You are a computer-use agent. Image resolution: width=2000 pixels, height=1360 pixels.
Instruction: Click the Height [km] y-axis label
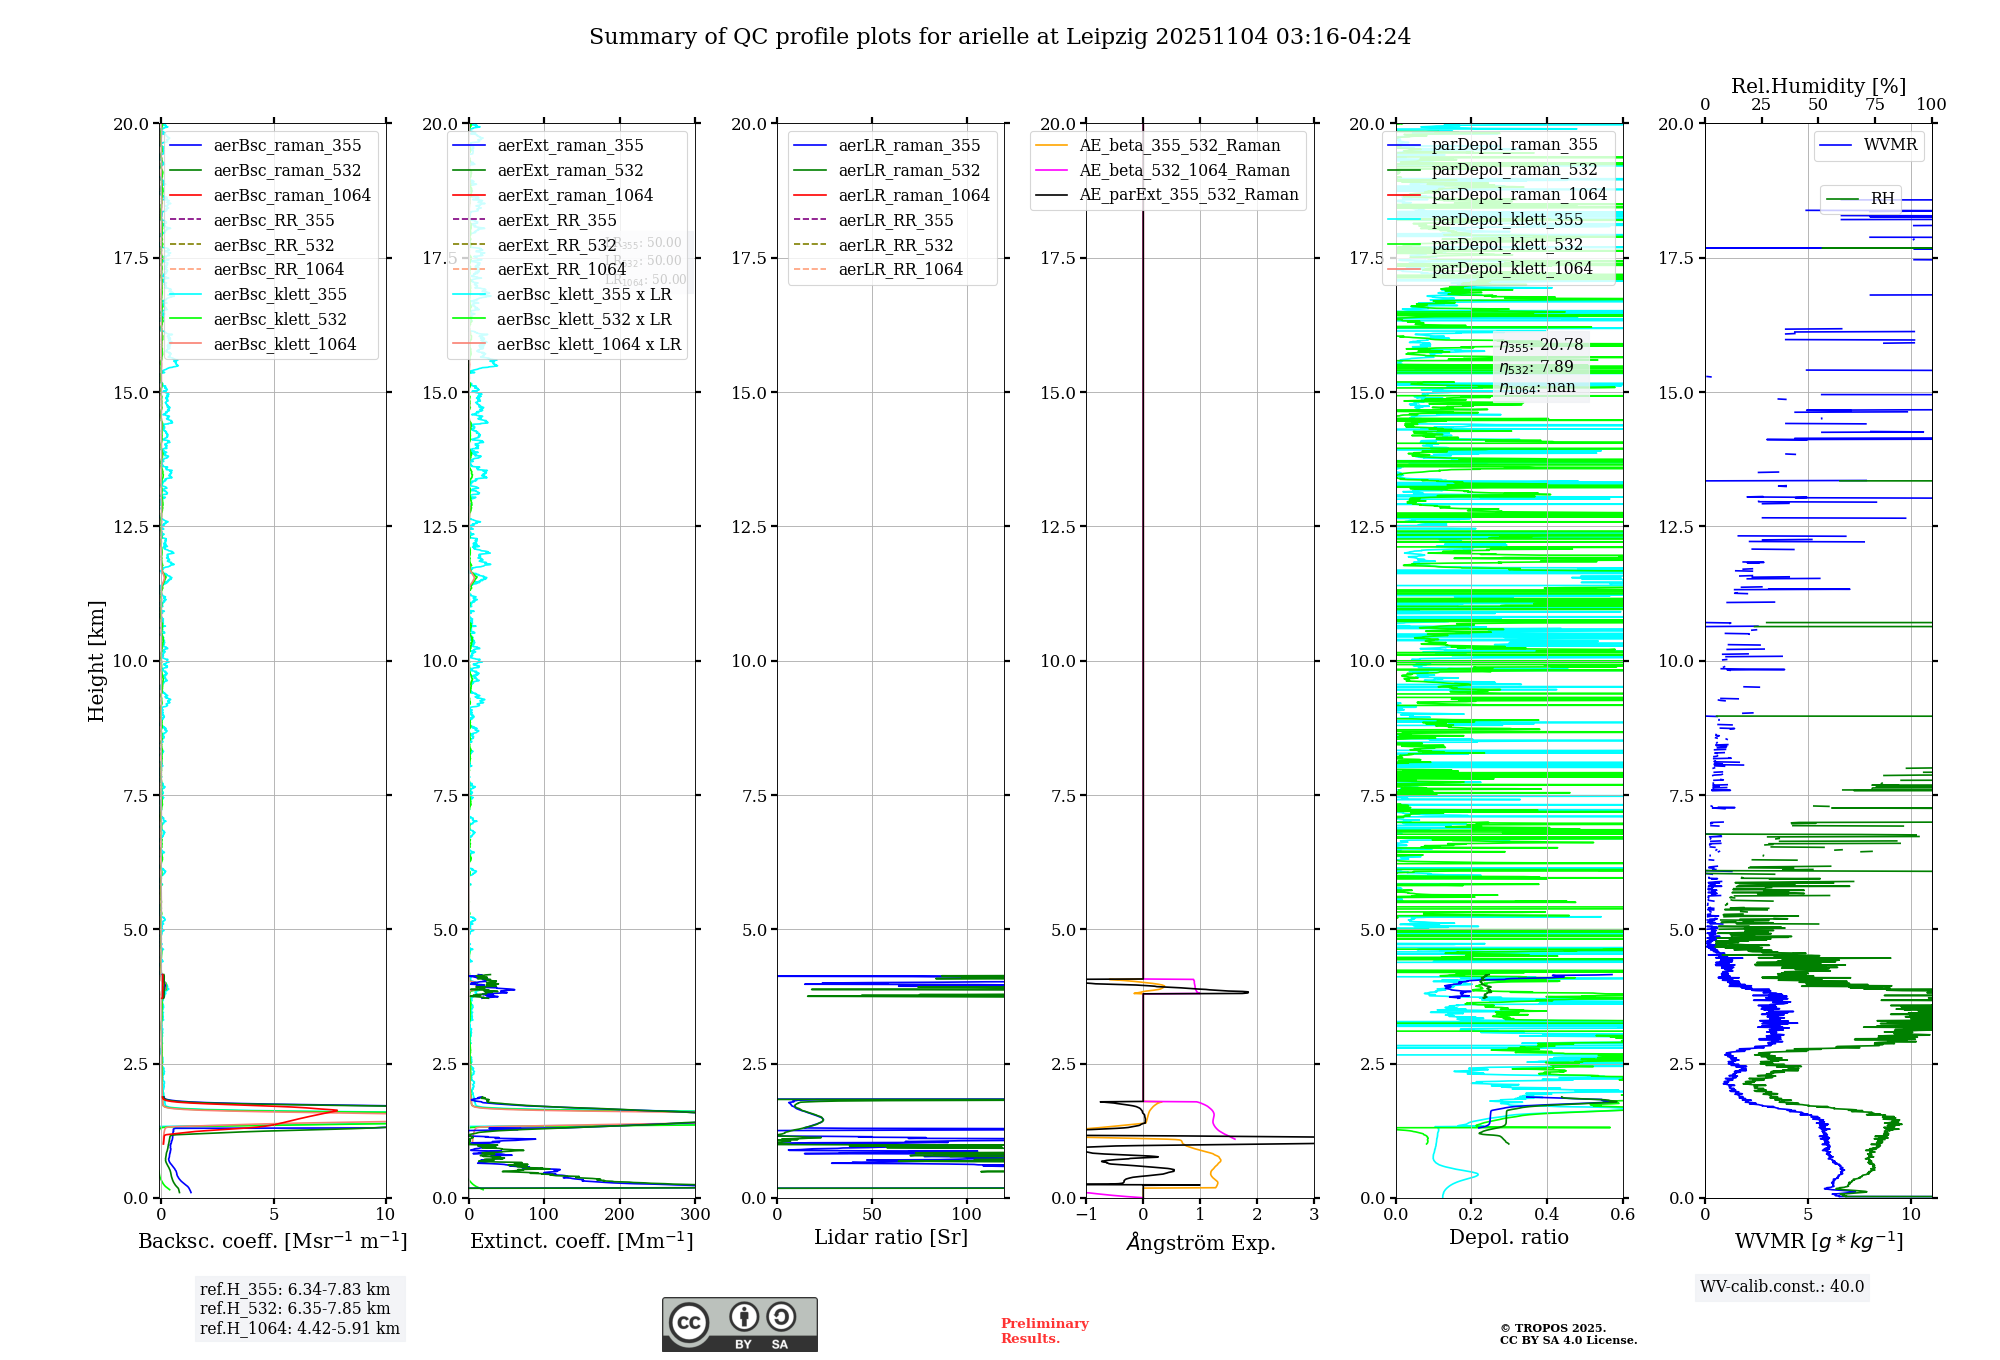[96, 661]
